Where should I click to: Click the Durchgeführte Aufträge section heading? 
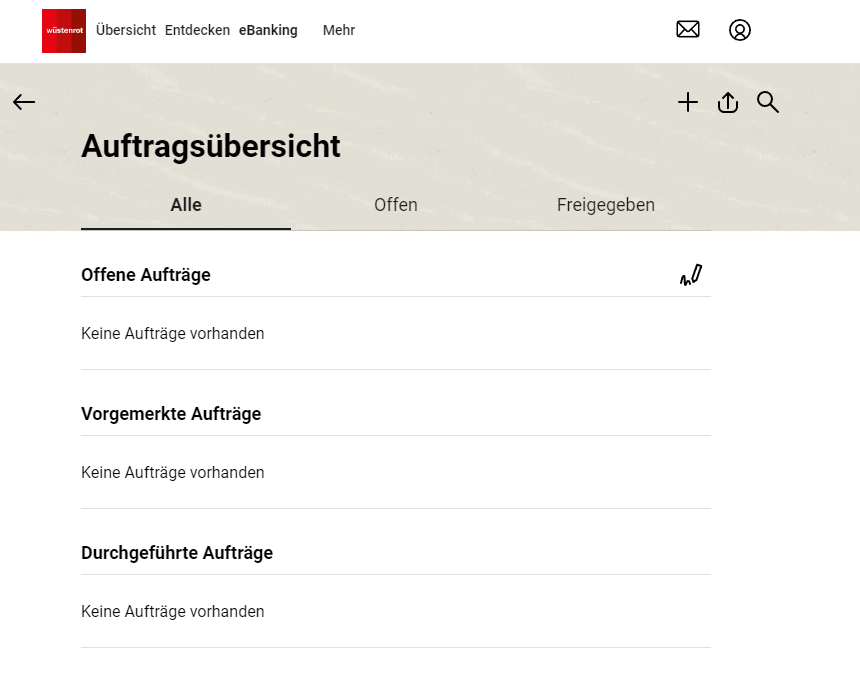pos(177,553)
